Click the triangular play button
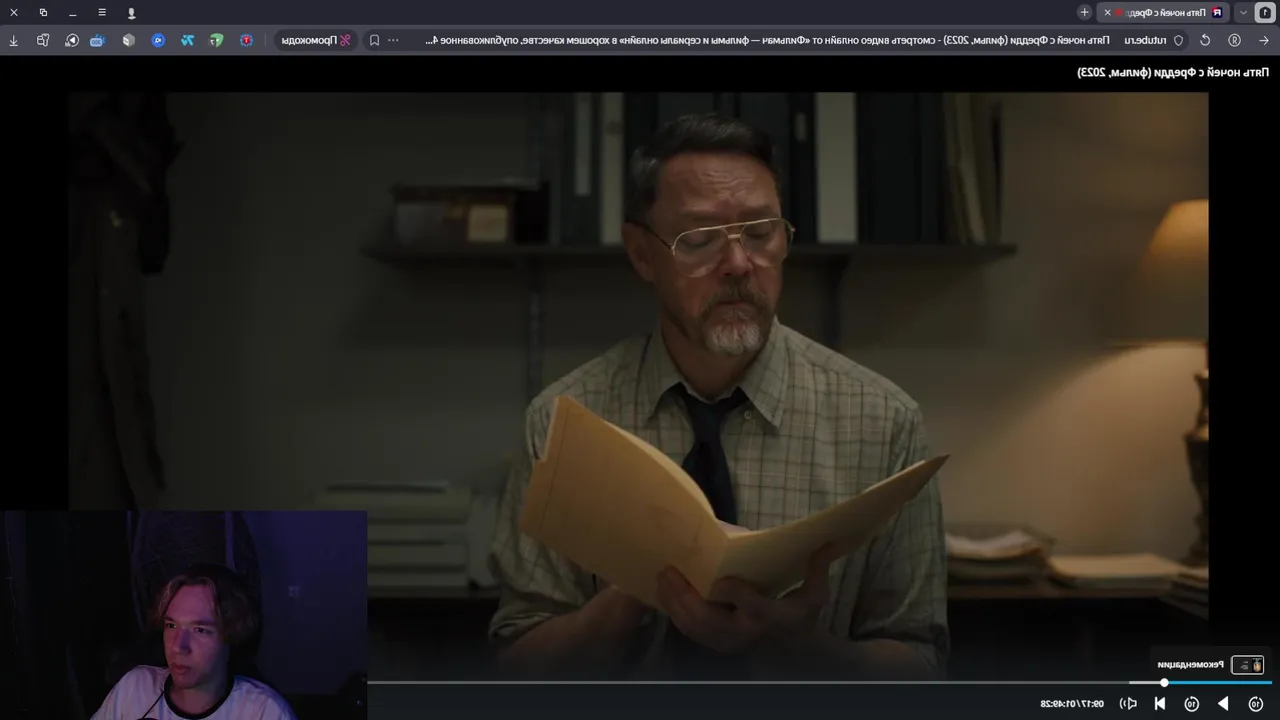 tap(1223, 704)
